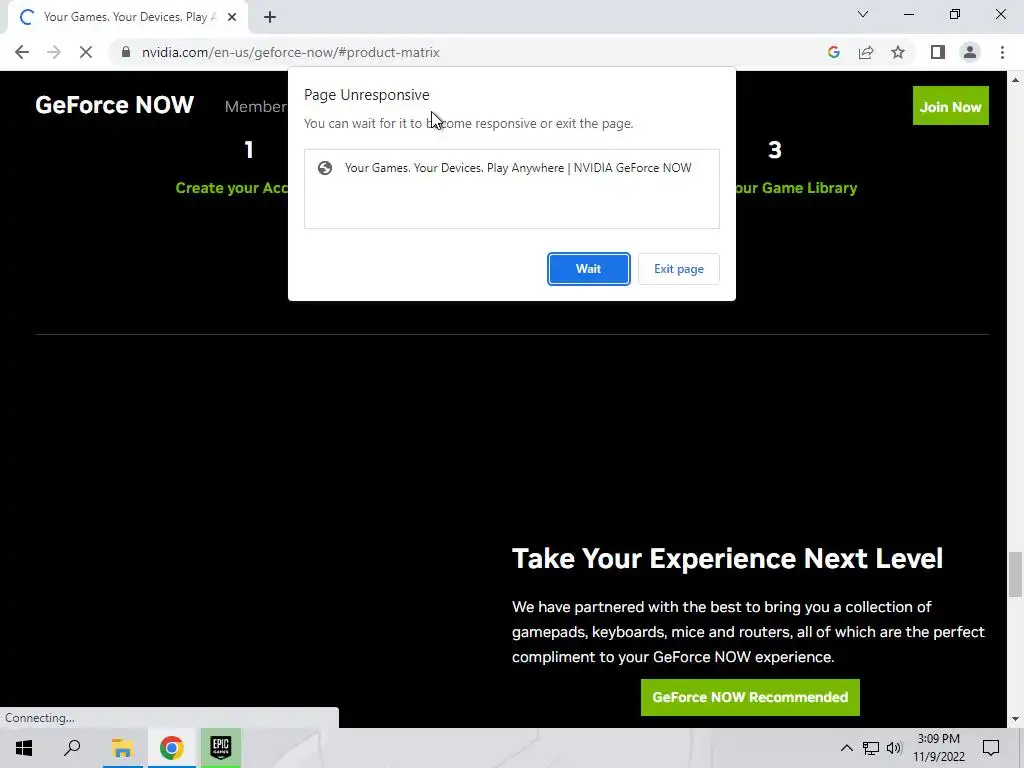
Task: Click the Google icon in address bar
Action: [x=833, y=52]
